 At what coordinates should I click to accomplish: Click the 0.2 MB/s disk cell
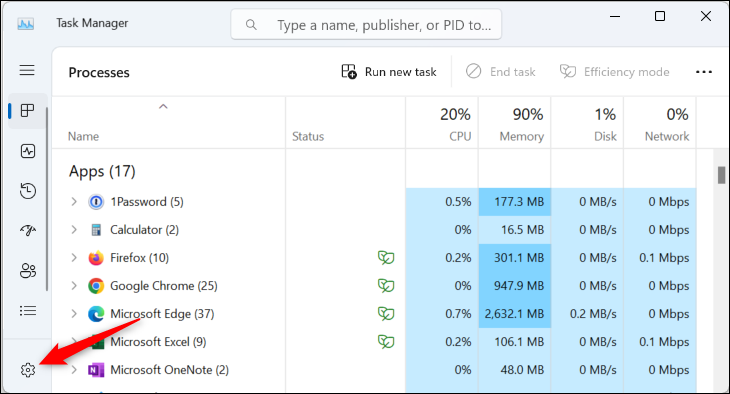(x=587, y=314)
